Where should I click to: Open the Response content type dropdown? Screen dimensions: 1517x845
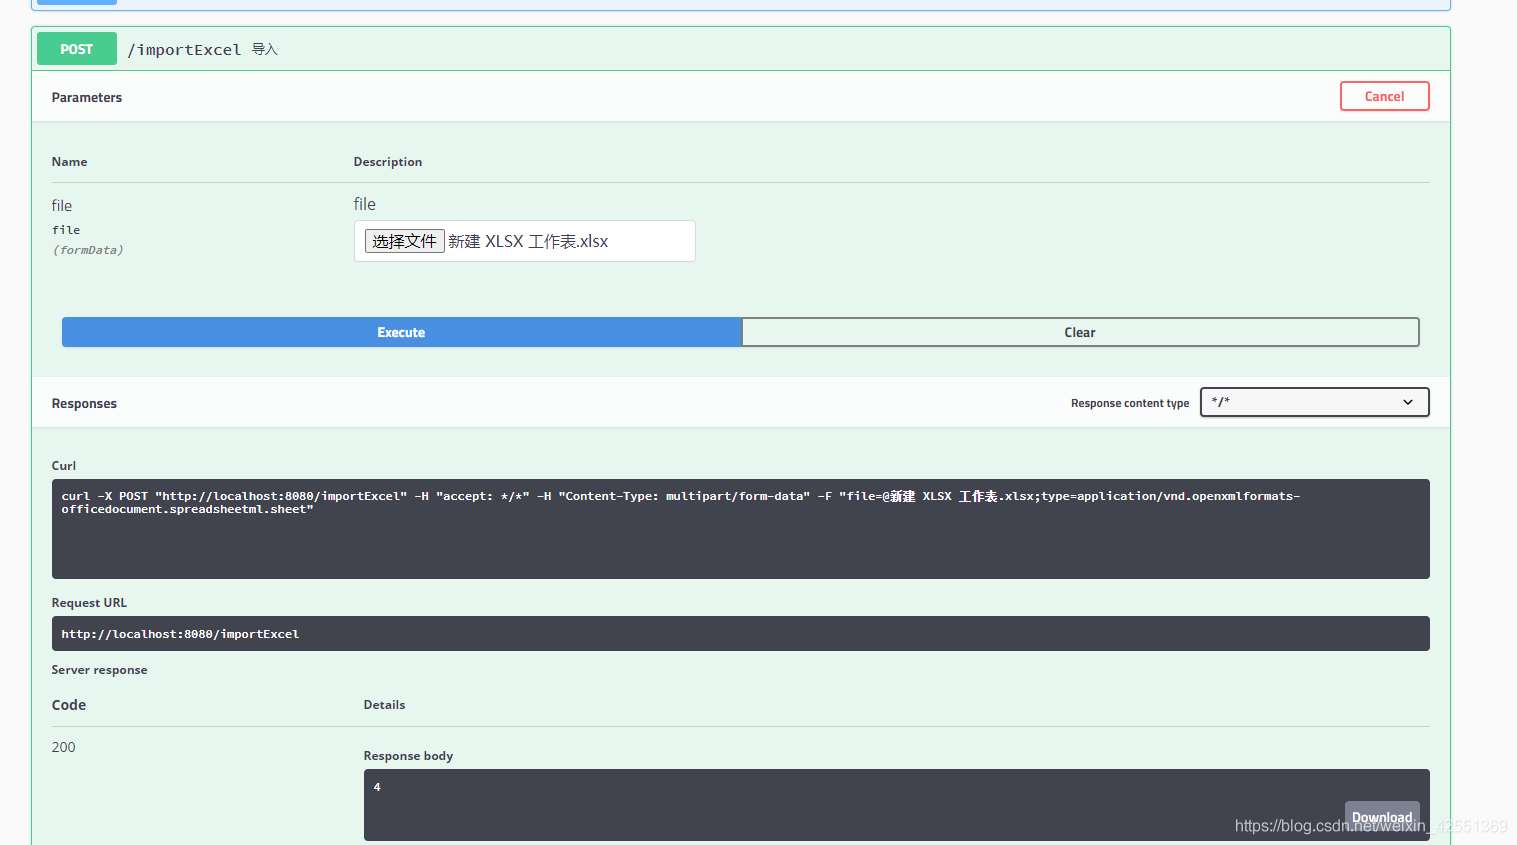[1313, 402]
